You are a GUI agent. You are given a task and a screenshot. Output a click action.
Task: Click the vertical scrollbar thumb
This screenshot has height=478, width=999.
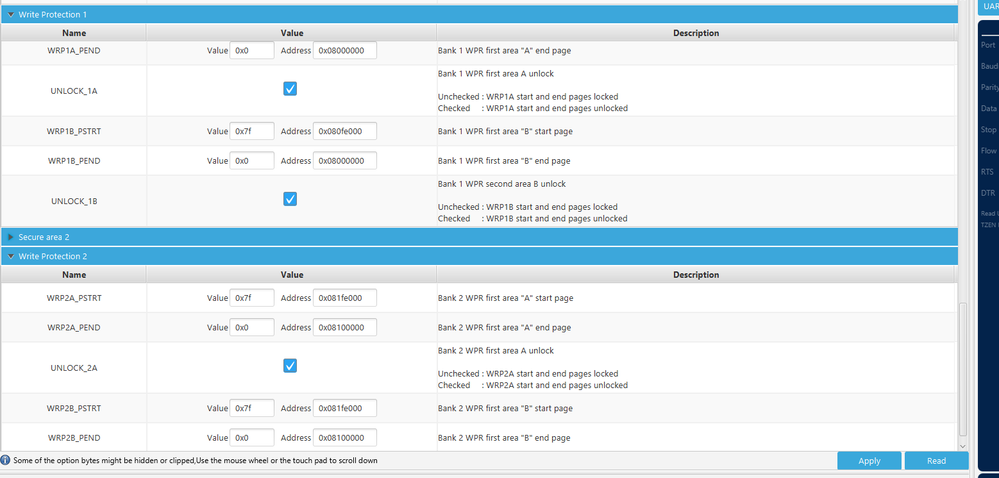pos(963,370)
